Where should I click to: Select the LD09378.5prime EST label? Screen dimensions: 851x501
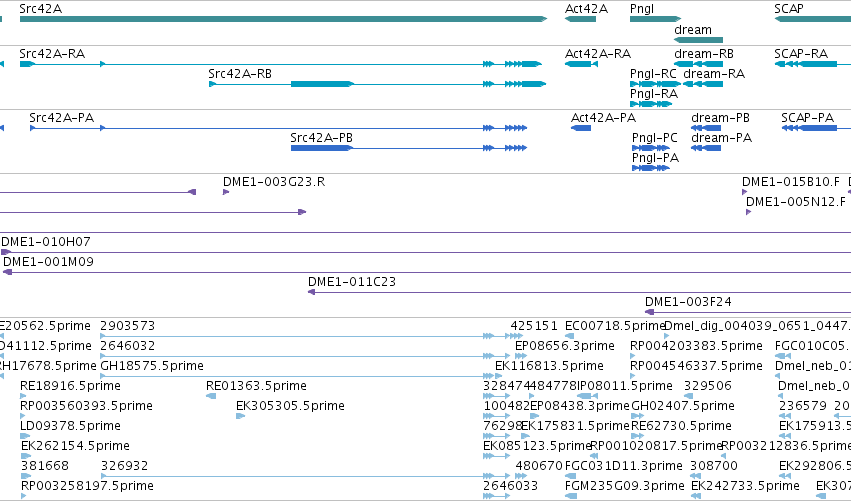coord(70,426)
